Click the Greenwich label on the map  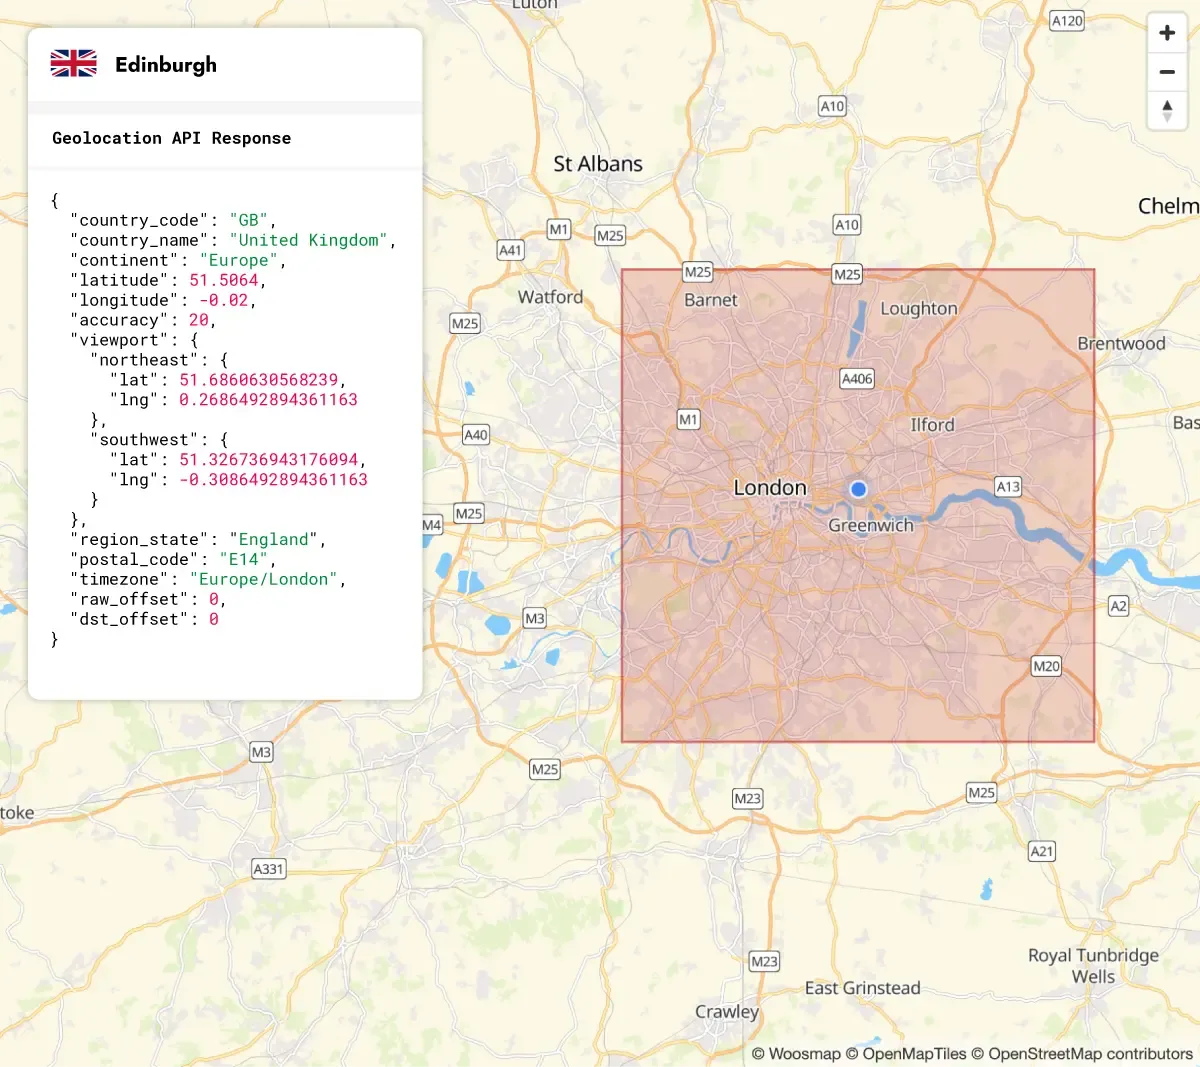click(x=871, y=526)
